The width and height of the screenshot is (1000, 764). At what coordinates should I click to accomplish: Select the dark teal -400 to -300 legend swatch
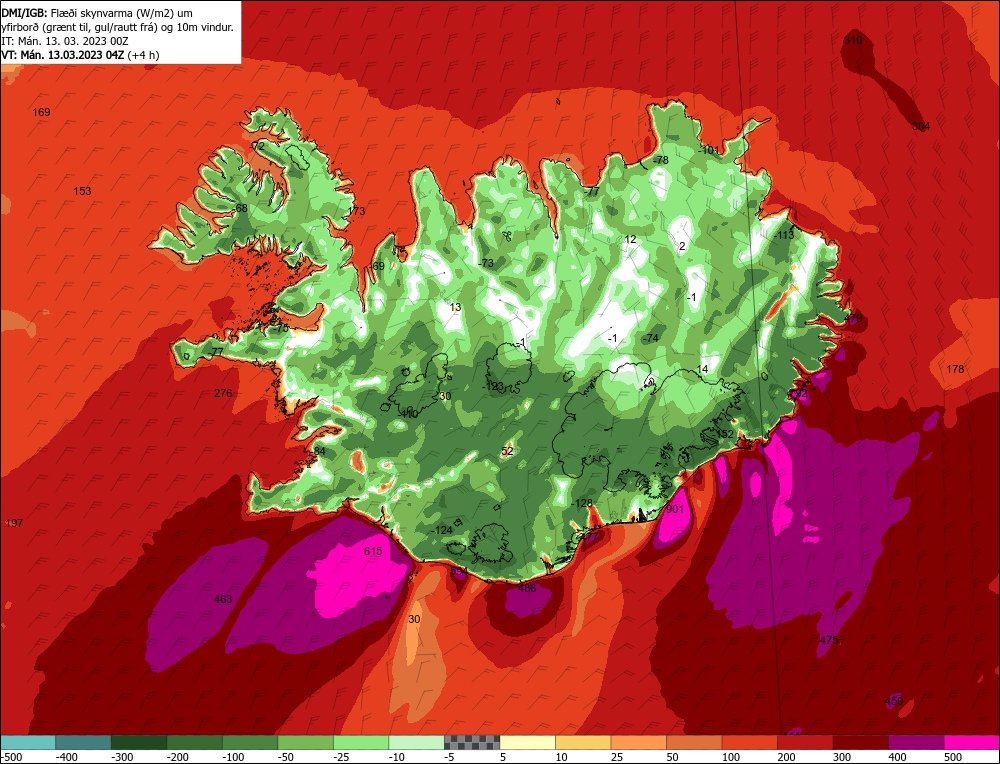coord(84,742)
